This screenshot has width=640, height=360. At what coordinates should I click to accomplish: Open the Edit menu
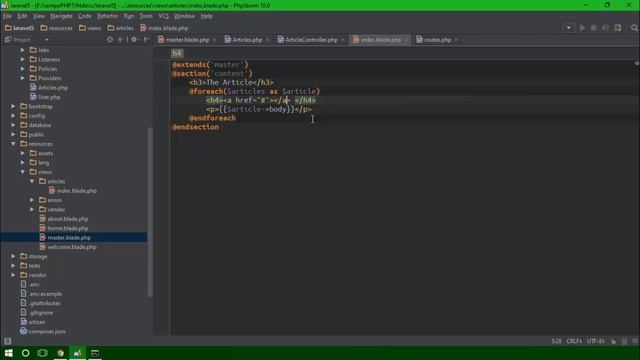(x=22, y=16)
